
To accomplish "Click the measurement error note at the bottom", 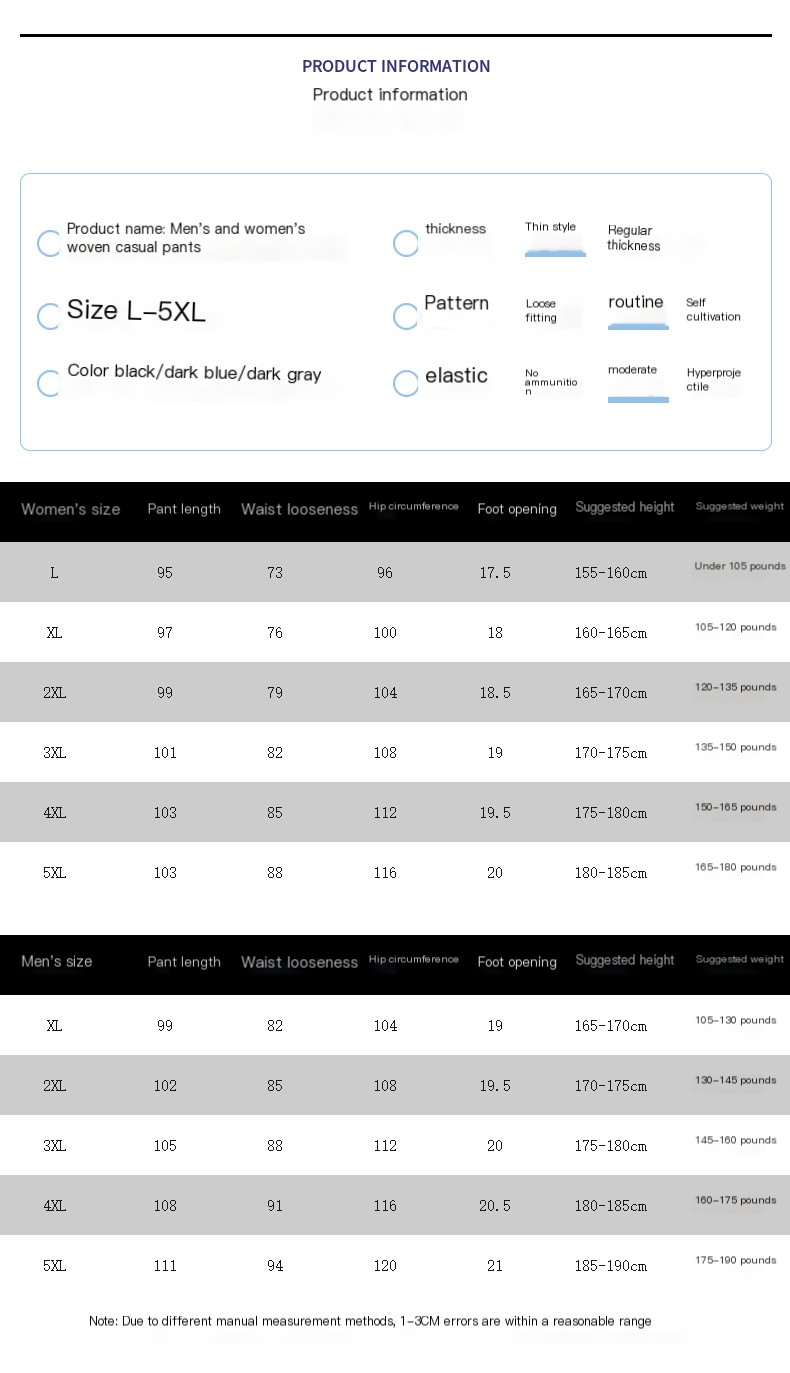I will 370,1321.
